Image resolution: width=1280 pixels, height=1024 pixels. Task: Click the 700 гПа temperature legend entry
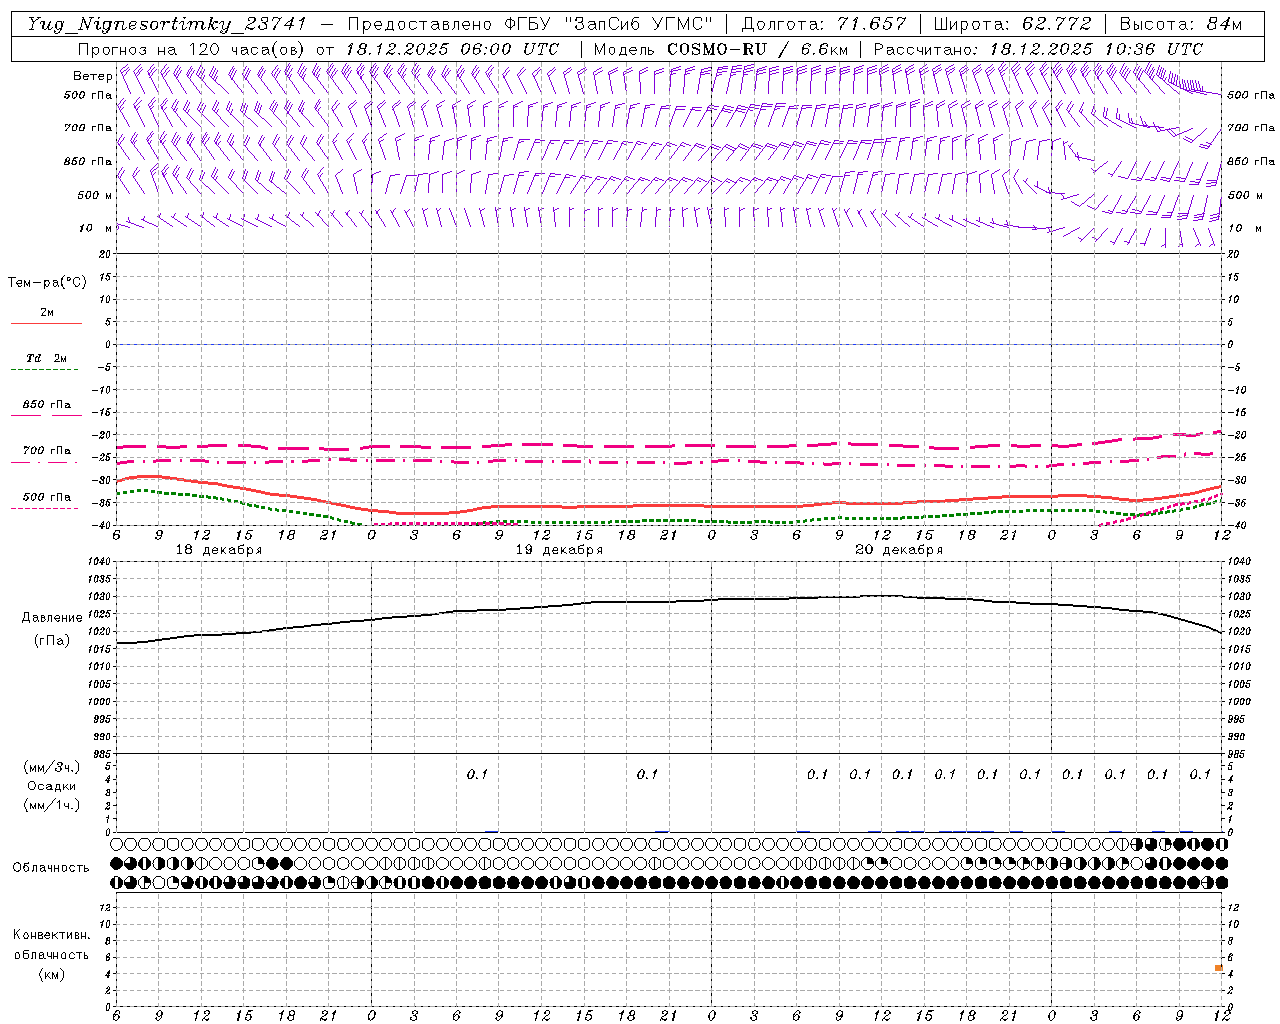click(x=47, y=451)
